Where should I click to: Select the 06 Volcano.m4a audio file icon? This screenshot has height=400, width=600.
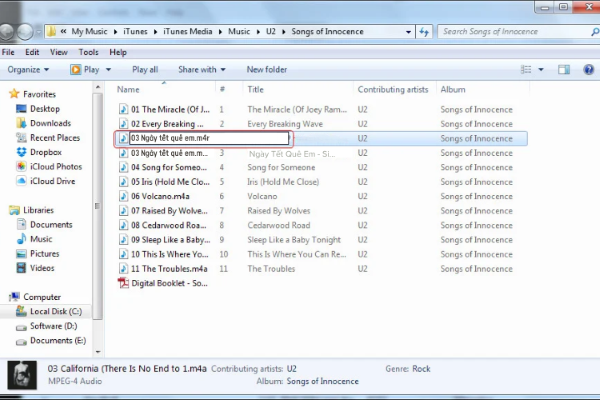point(124,196)
